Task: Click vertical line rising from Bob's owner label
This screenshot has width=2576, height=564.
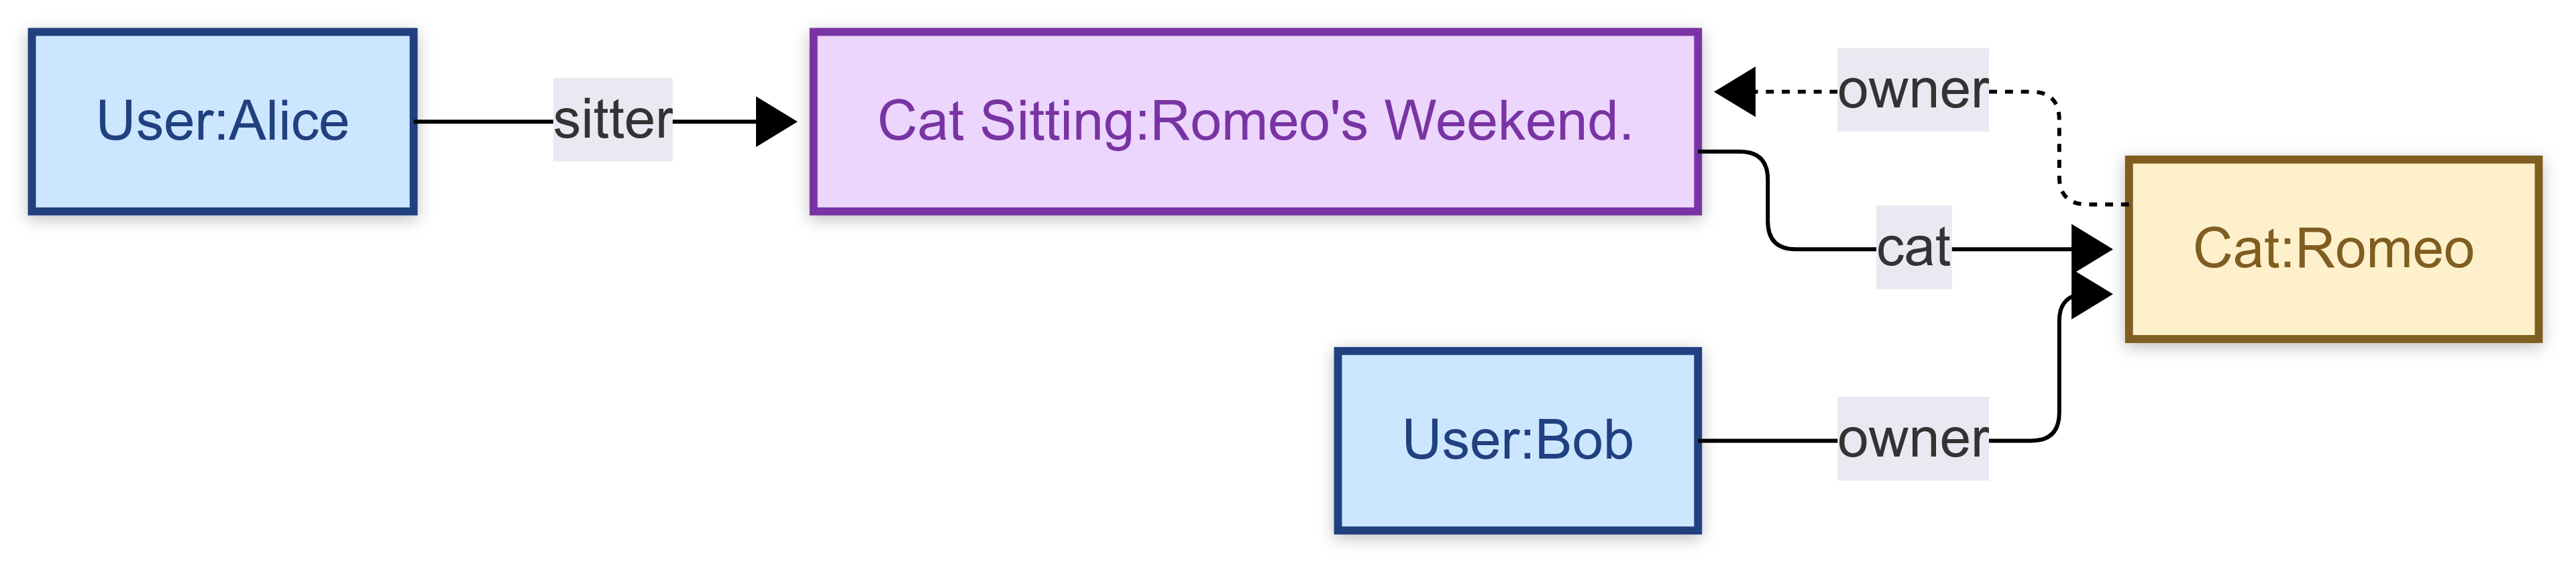Action: point(2058,370)
